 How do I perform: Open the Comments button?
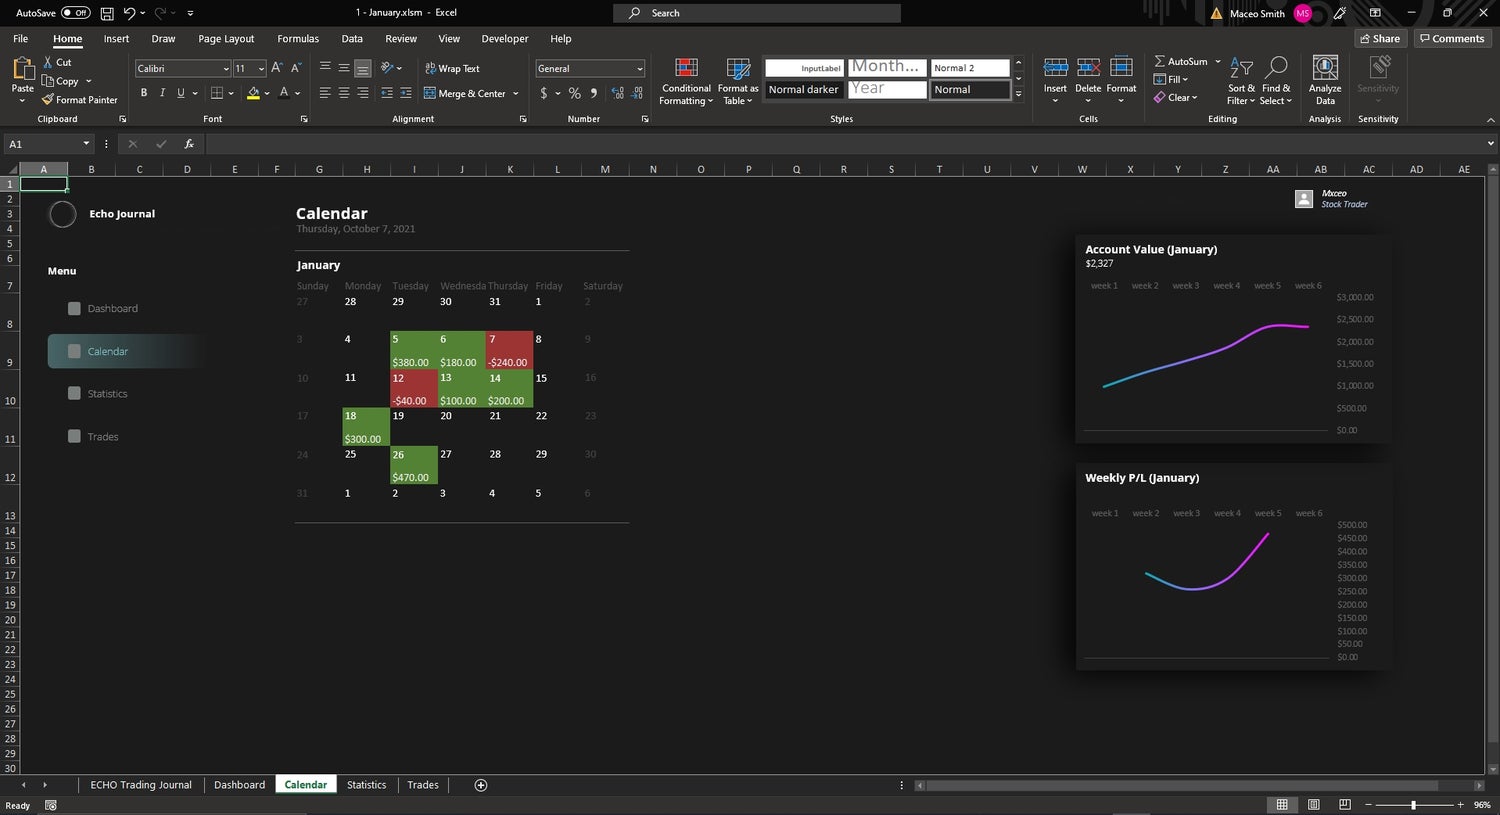(x=1451, y=39)
